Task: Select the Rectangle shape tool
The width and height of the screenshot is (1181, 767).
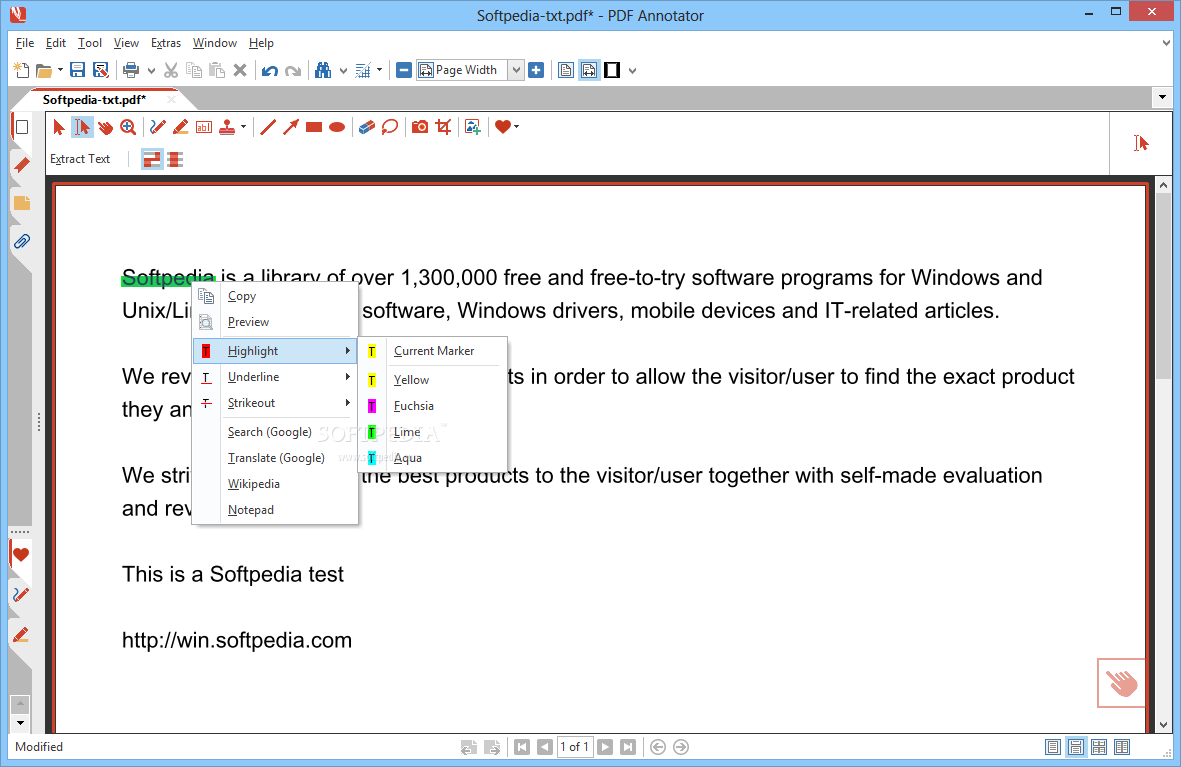Action: 314,127
